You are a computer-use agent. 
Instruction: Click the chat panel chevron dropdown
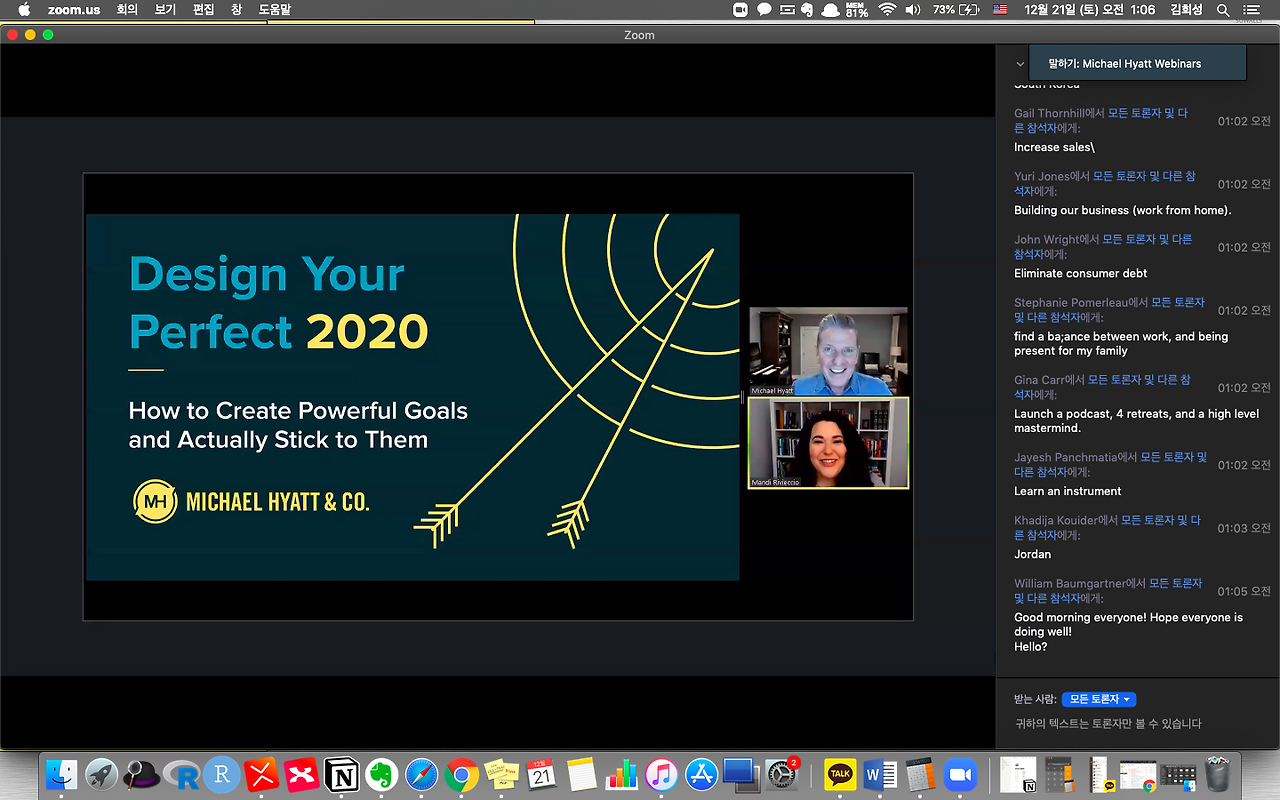click(1020, 64)
